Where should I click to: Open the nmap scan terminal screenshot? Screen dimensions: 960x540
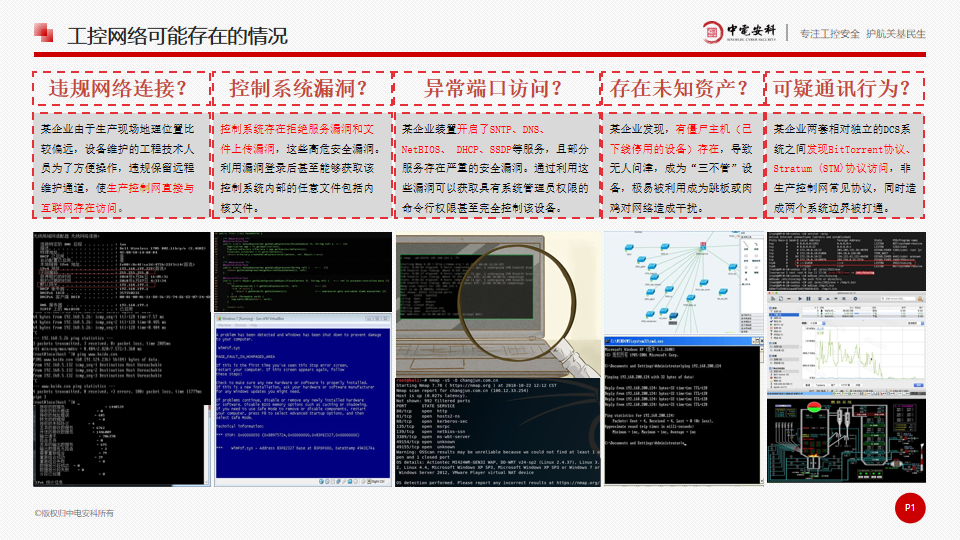pos(498,432)
